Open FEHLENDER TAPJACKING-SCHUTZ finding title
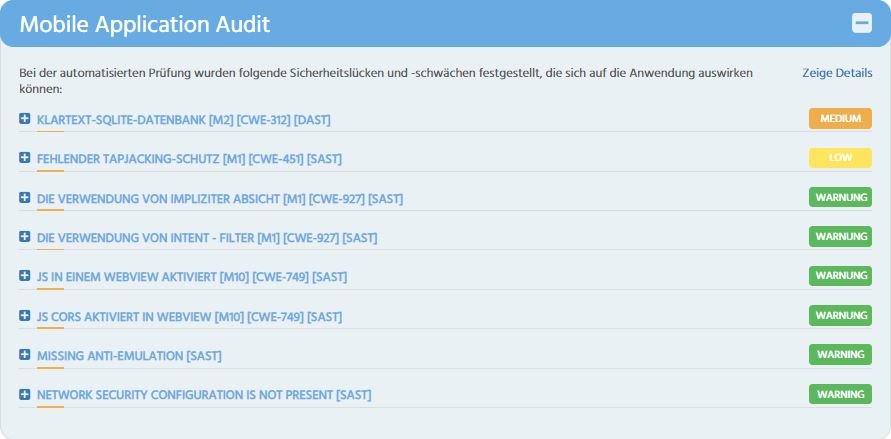This screenshot has width=891, height=439. coord(189,160)
